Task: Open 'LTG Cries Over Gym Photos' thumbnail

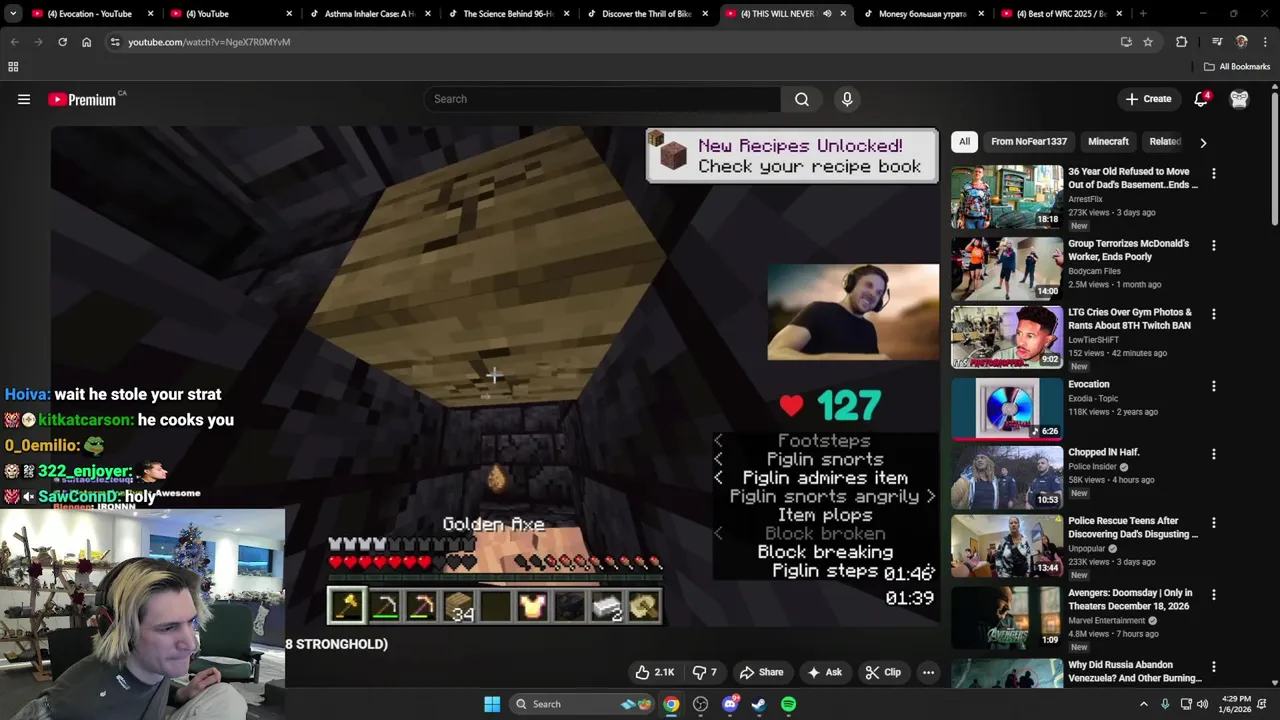Action: 1006,338
